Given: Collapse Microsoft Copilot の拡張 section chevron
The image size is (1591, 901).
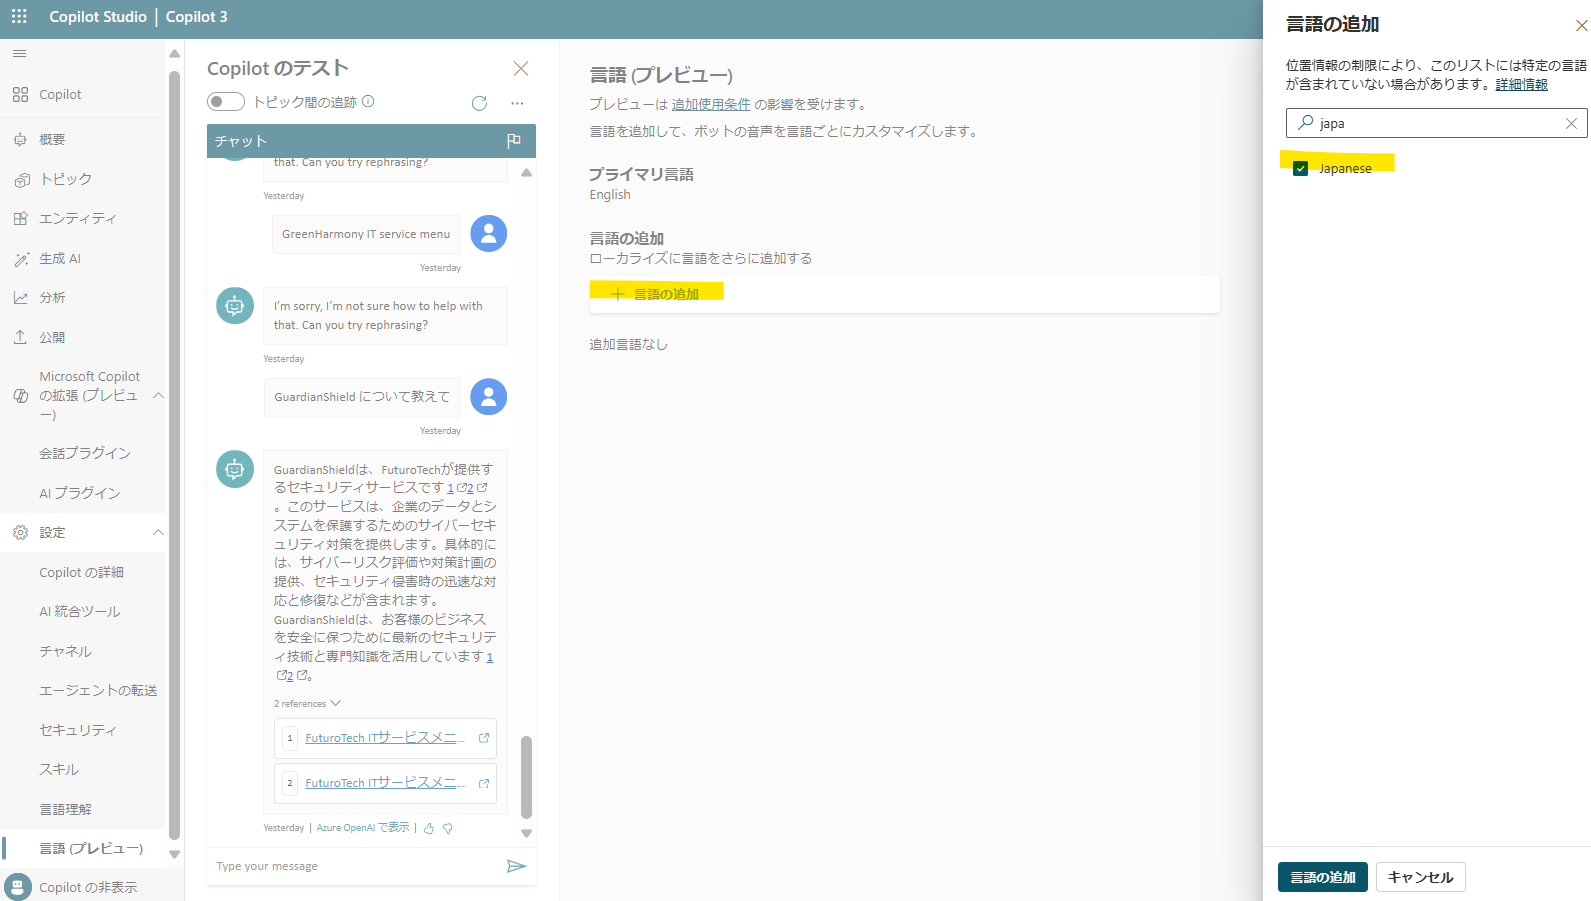Looking at the screenshot, I should coord(158,395).
